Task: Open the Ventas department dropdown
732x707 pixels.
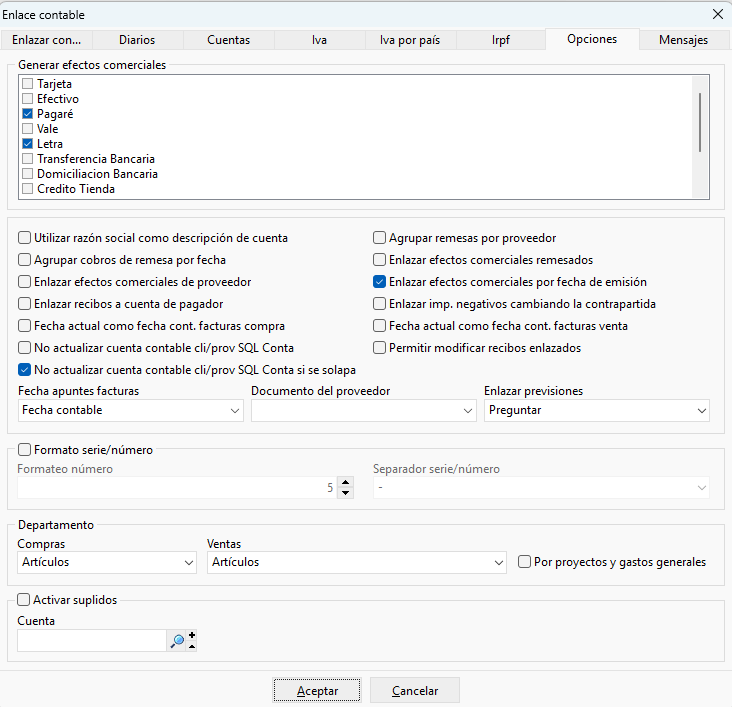Action: pos(357,562)
